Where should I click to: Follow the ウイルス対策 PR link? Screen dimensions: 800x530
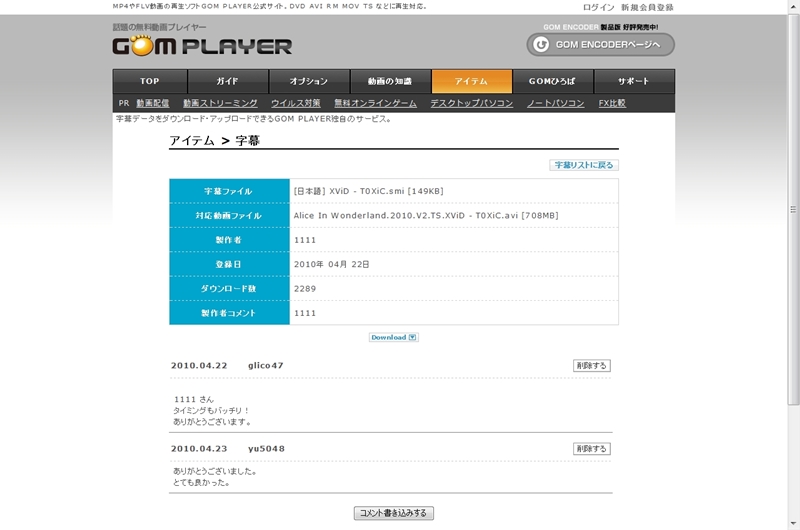(295, 103)
